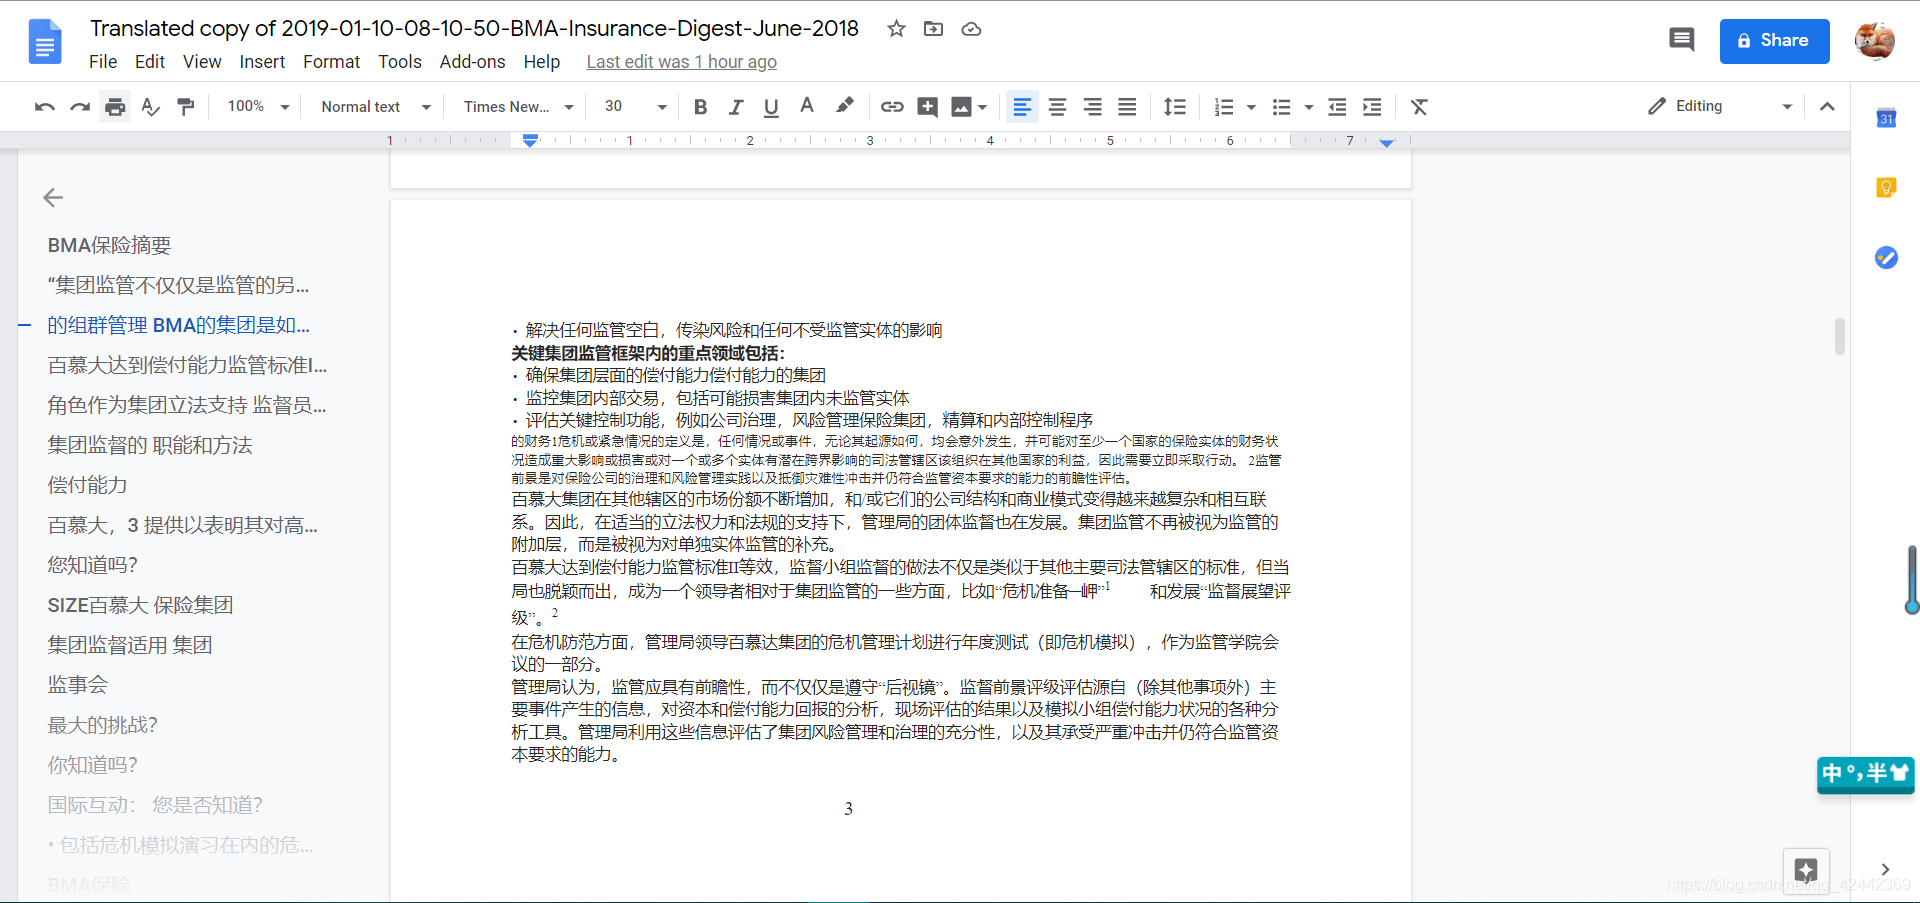Set center text alignment
The height and width of the screenshot is (903, 1920).
pyautogui.click(x=1057, y=107)
